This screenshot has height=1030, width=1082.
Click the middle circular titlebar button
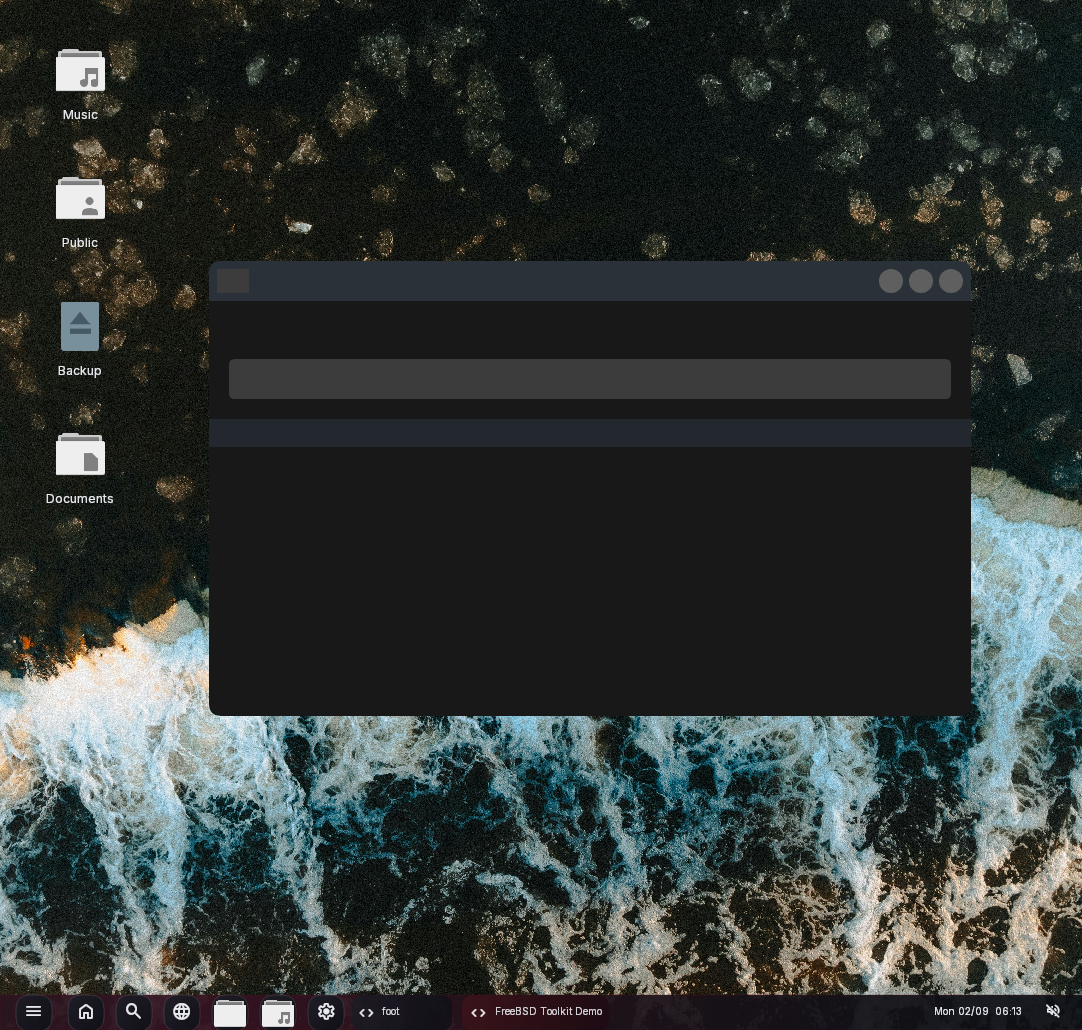(x=921, y=281)
